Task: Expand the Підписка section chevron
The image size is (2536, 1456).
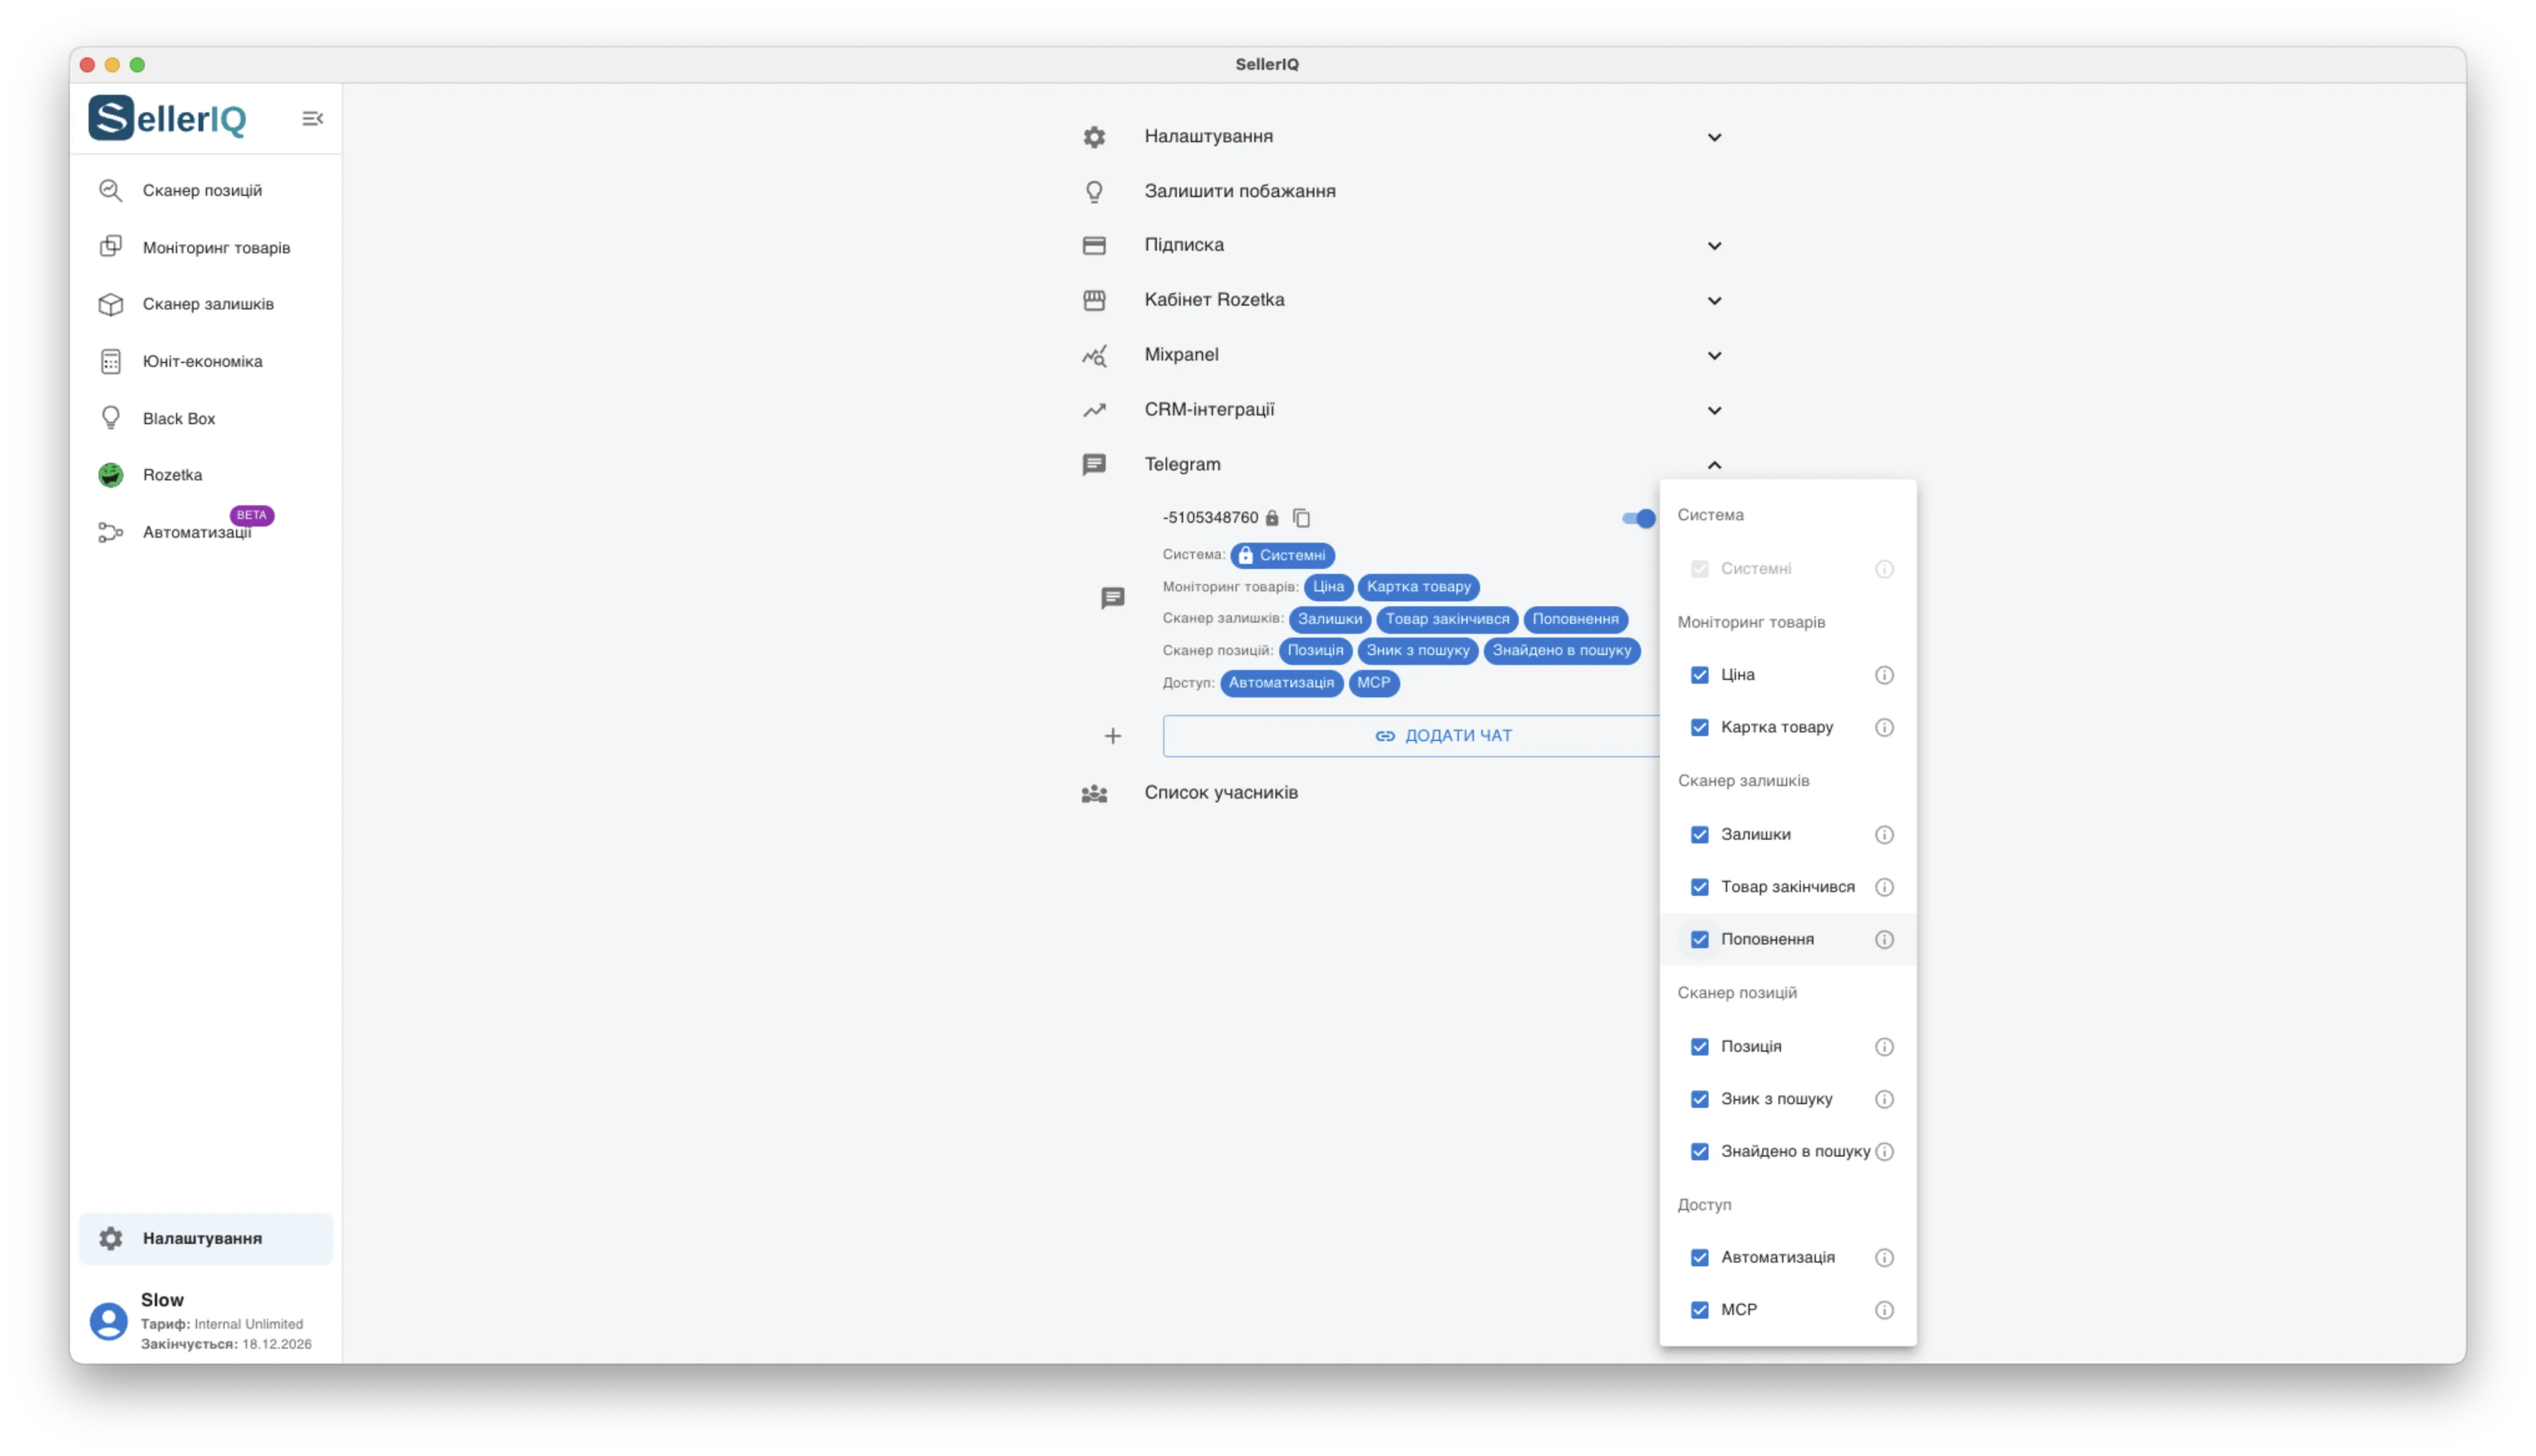Action: 1714,246
